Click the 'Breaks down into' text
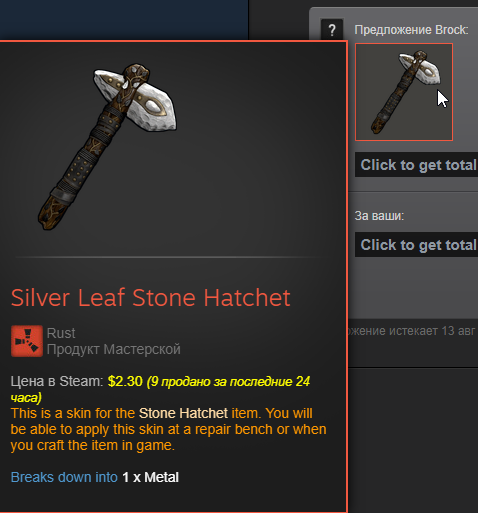Viewport: 478px width, 513px height. pos(64,477)
